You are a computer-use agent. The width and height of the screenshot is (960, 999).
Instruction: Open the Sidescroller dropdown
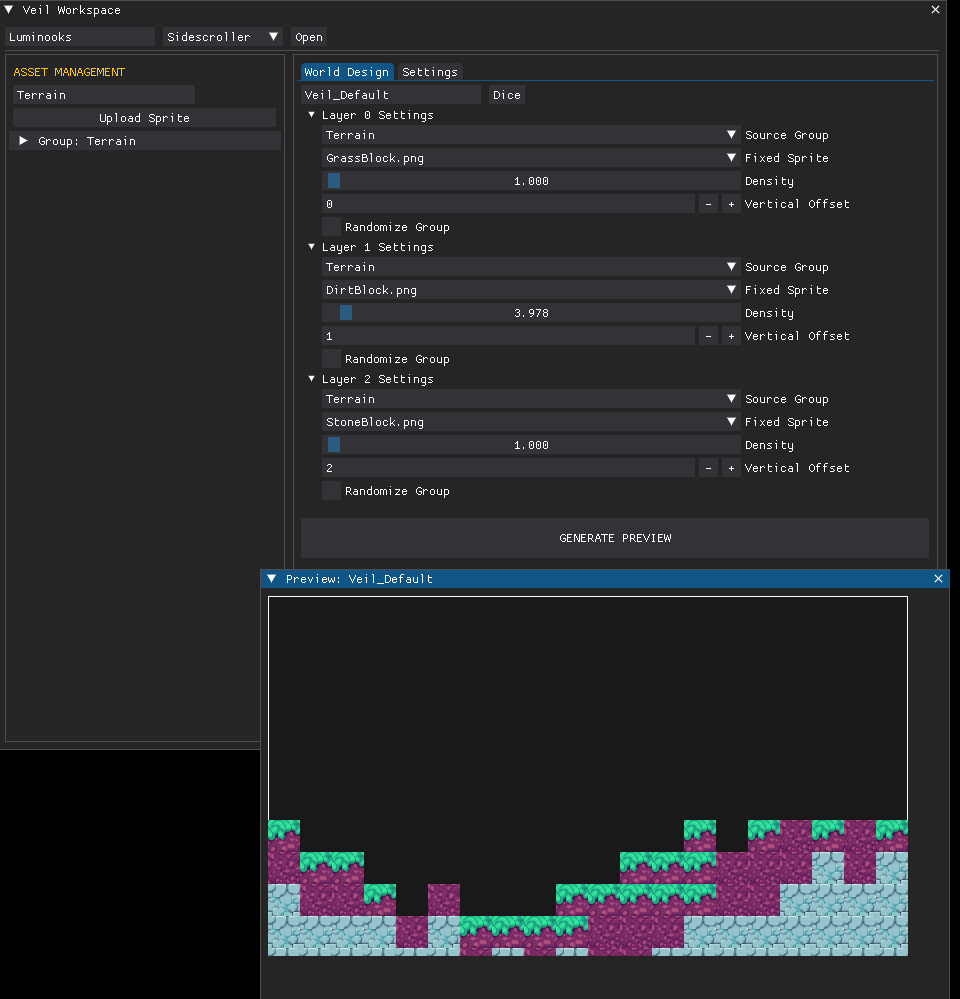tap(223, 37)
